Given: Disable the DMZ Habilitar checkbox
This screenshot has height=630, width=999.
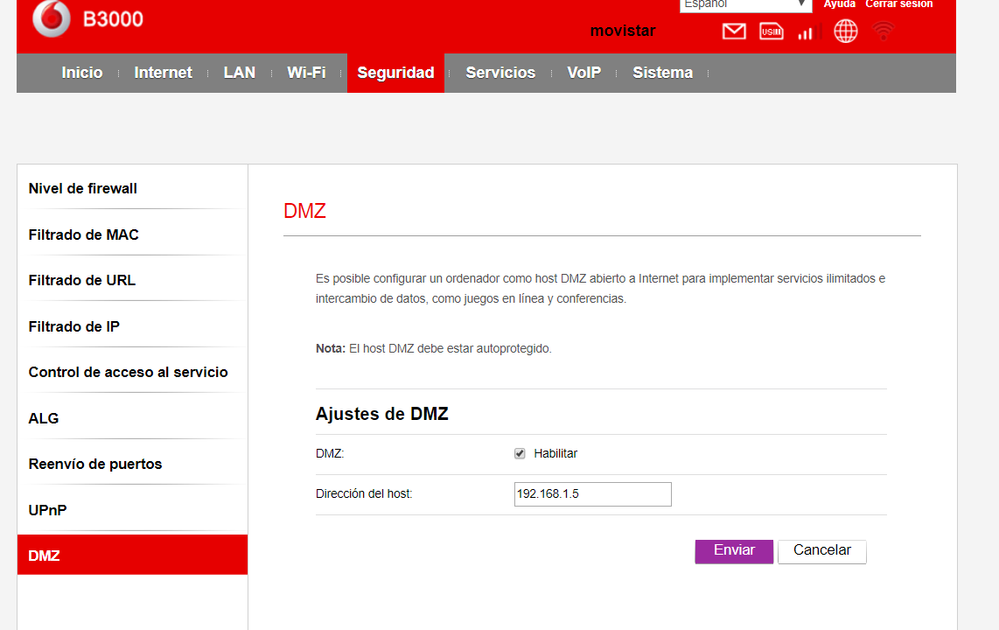Looking at the screenshot, I should 520,453.
